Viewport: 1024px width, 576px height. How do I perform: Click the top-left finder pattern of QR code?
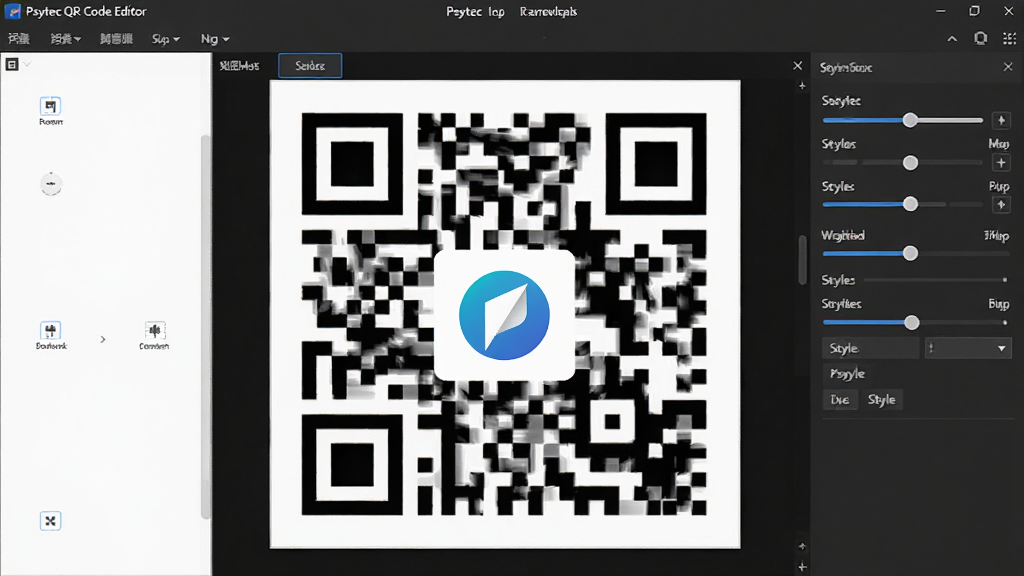(x=353, y=164)
